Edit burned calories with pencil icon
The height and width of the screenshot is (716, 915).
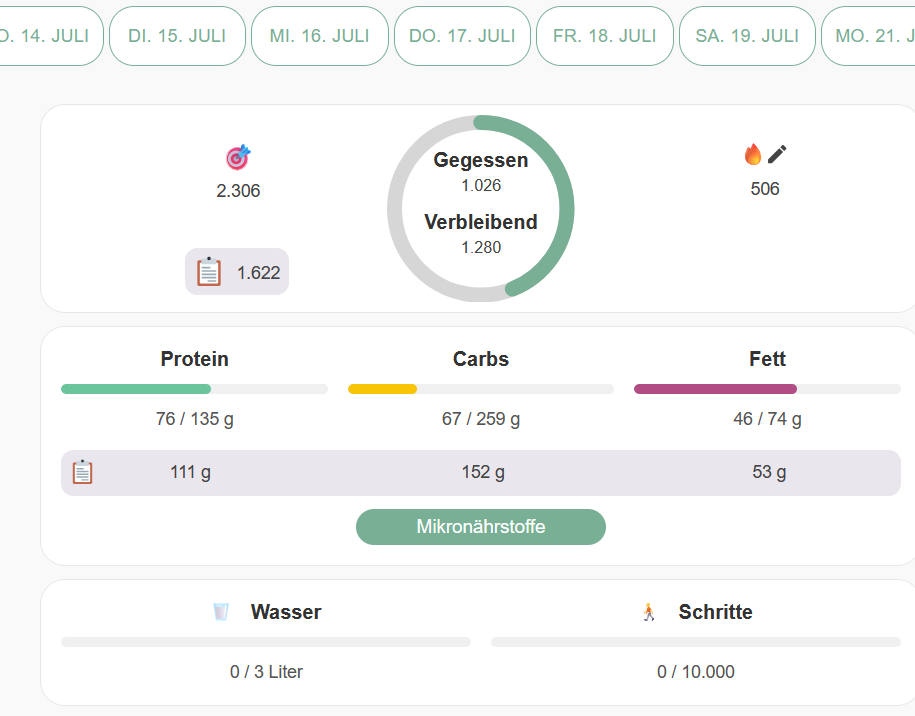[x=778, y=154]
